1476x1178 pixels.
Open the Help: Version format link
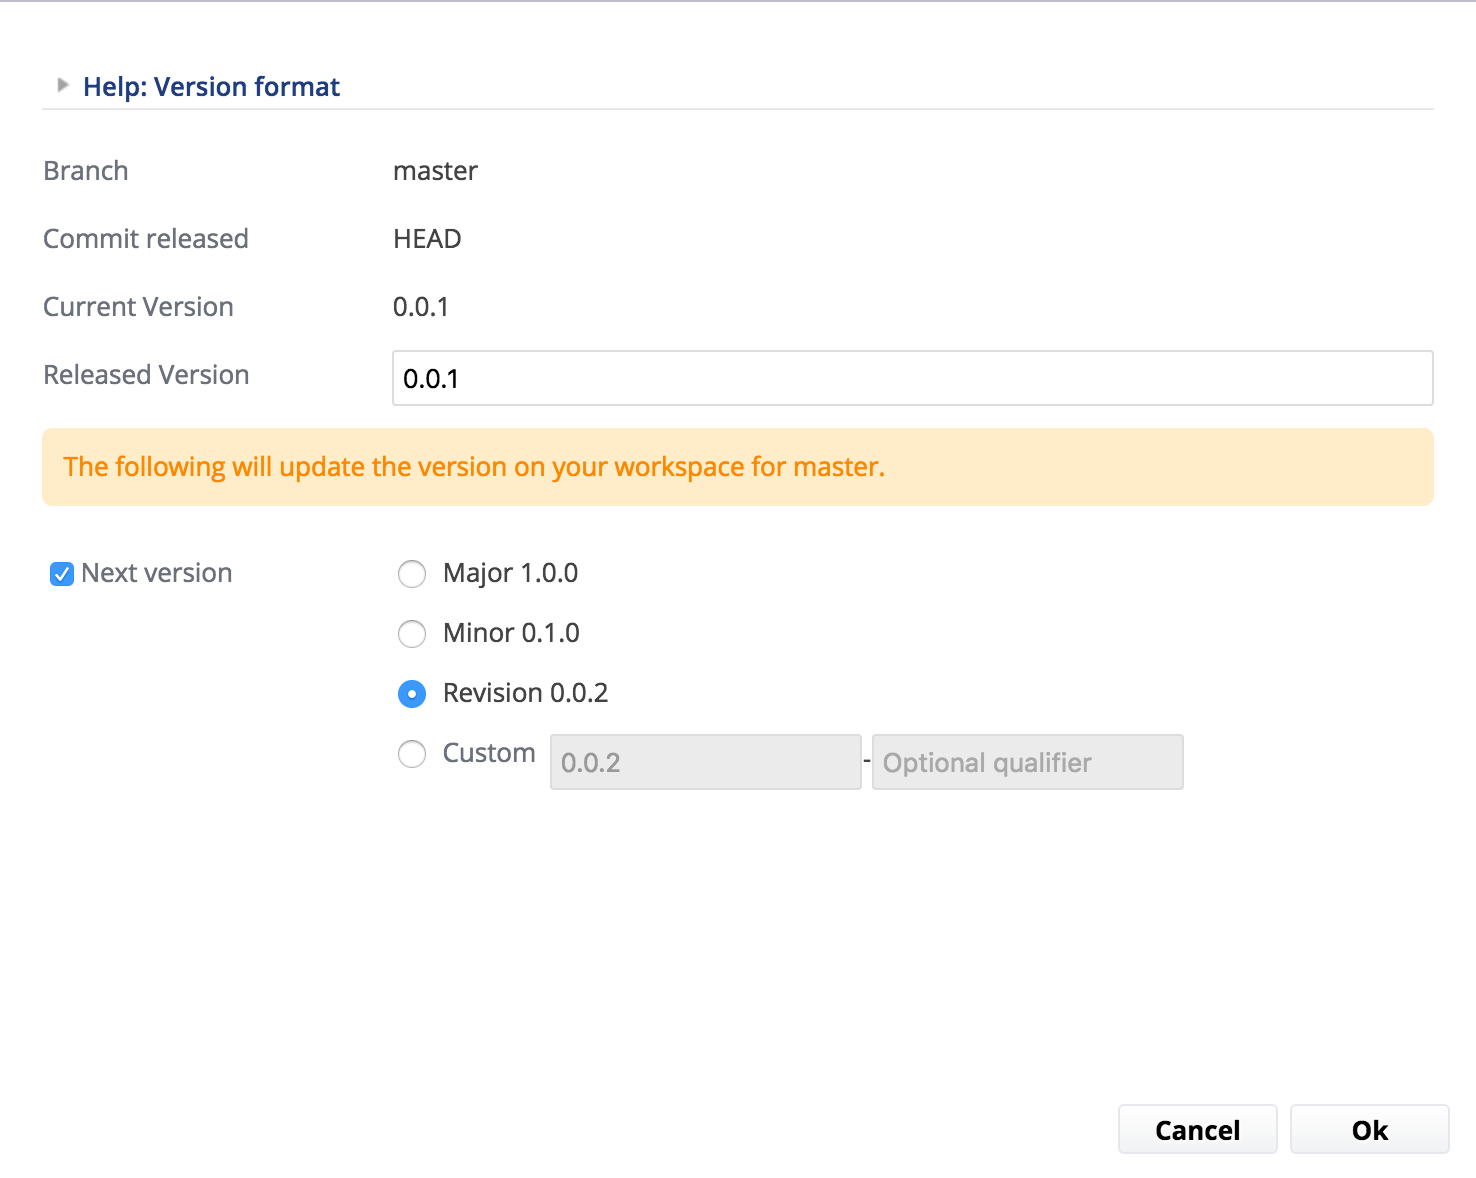(211, 87)
